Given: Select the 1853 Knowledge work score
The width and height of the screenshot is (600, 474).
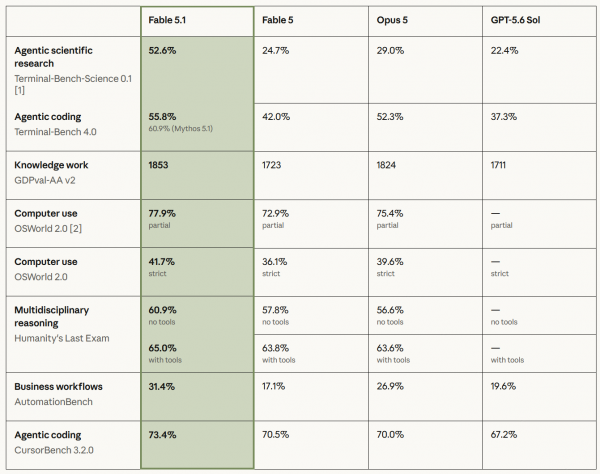Looking at the screenshot, I should [x=158, y=165].
